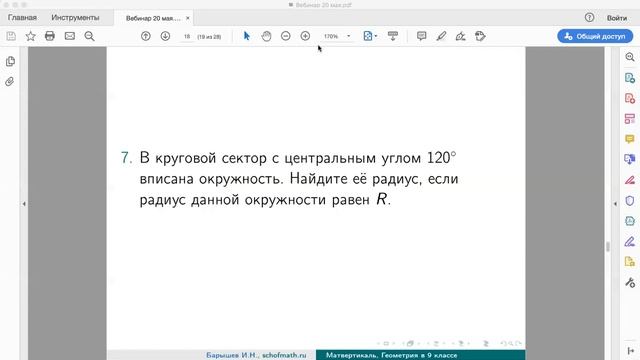Image resolution: width=640 pixels, height=360 pixels.
Task: Open the sign document tool
Action: point(460,36)
